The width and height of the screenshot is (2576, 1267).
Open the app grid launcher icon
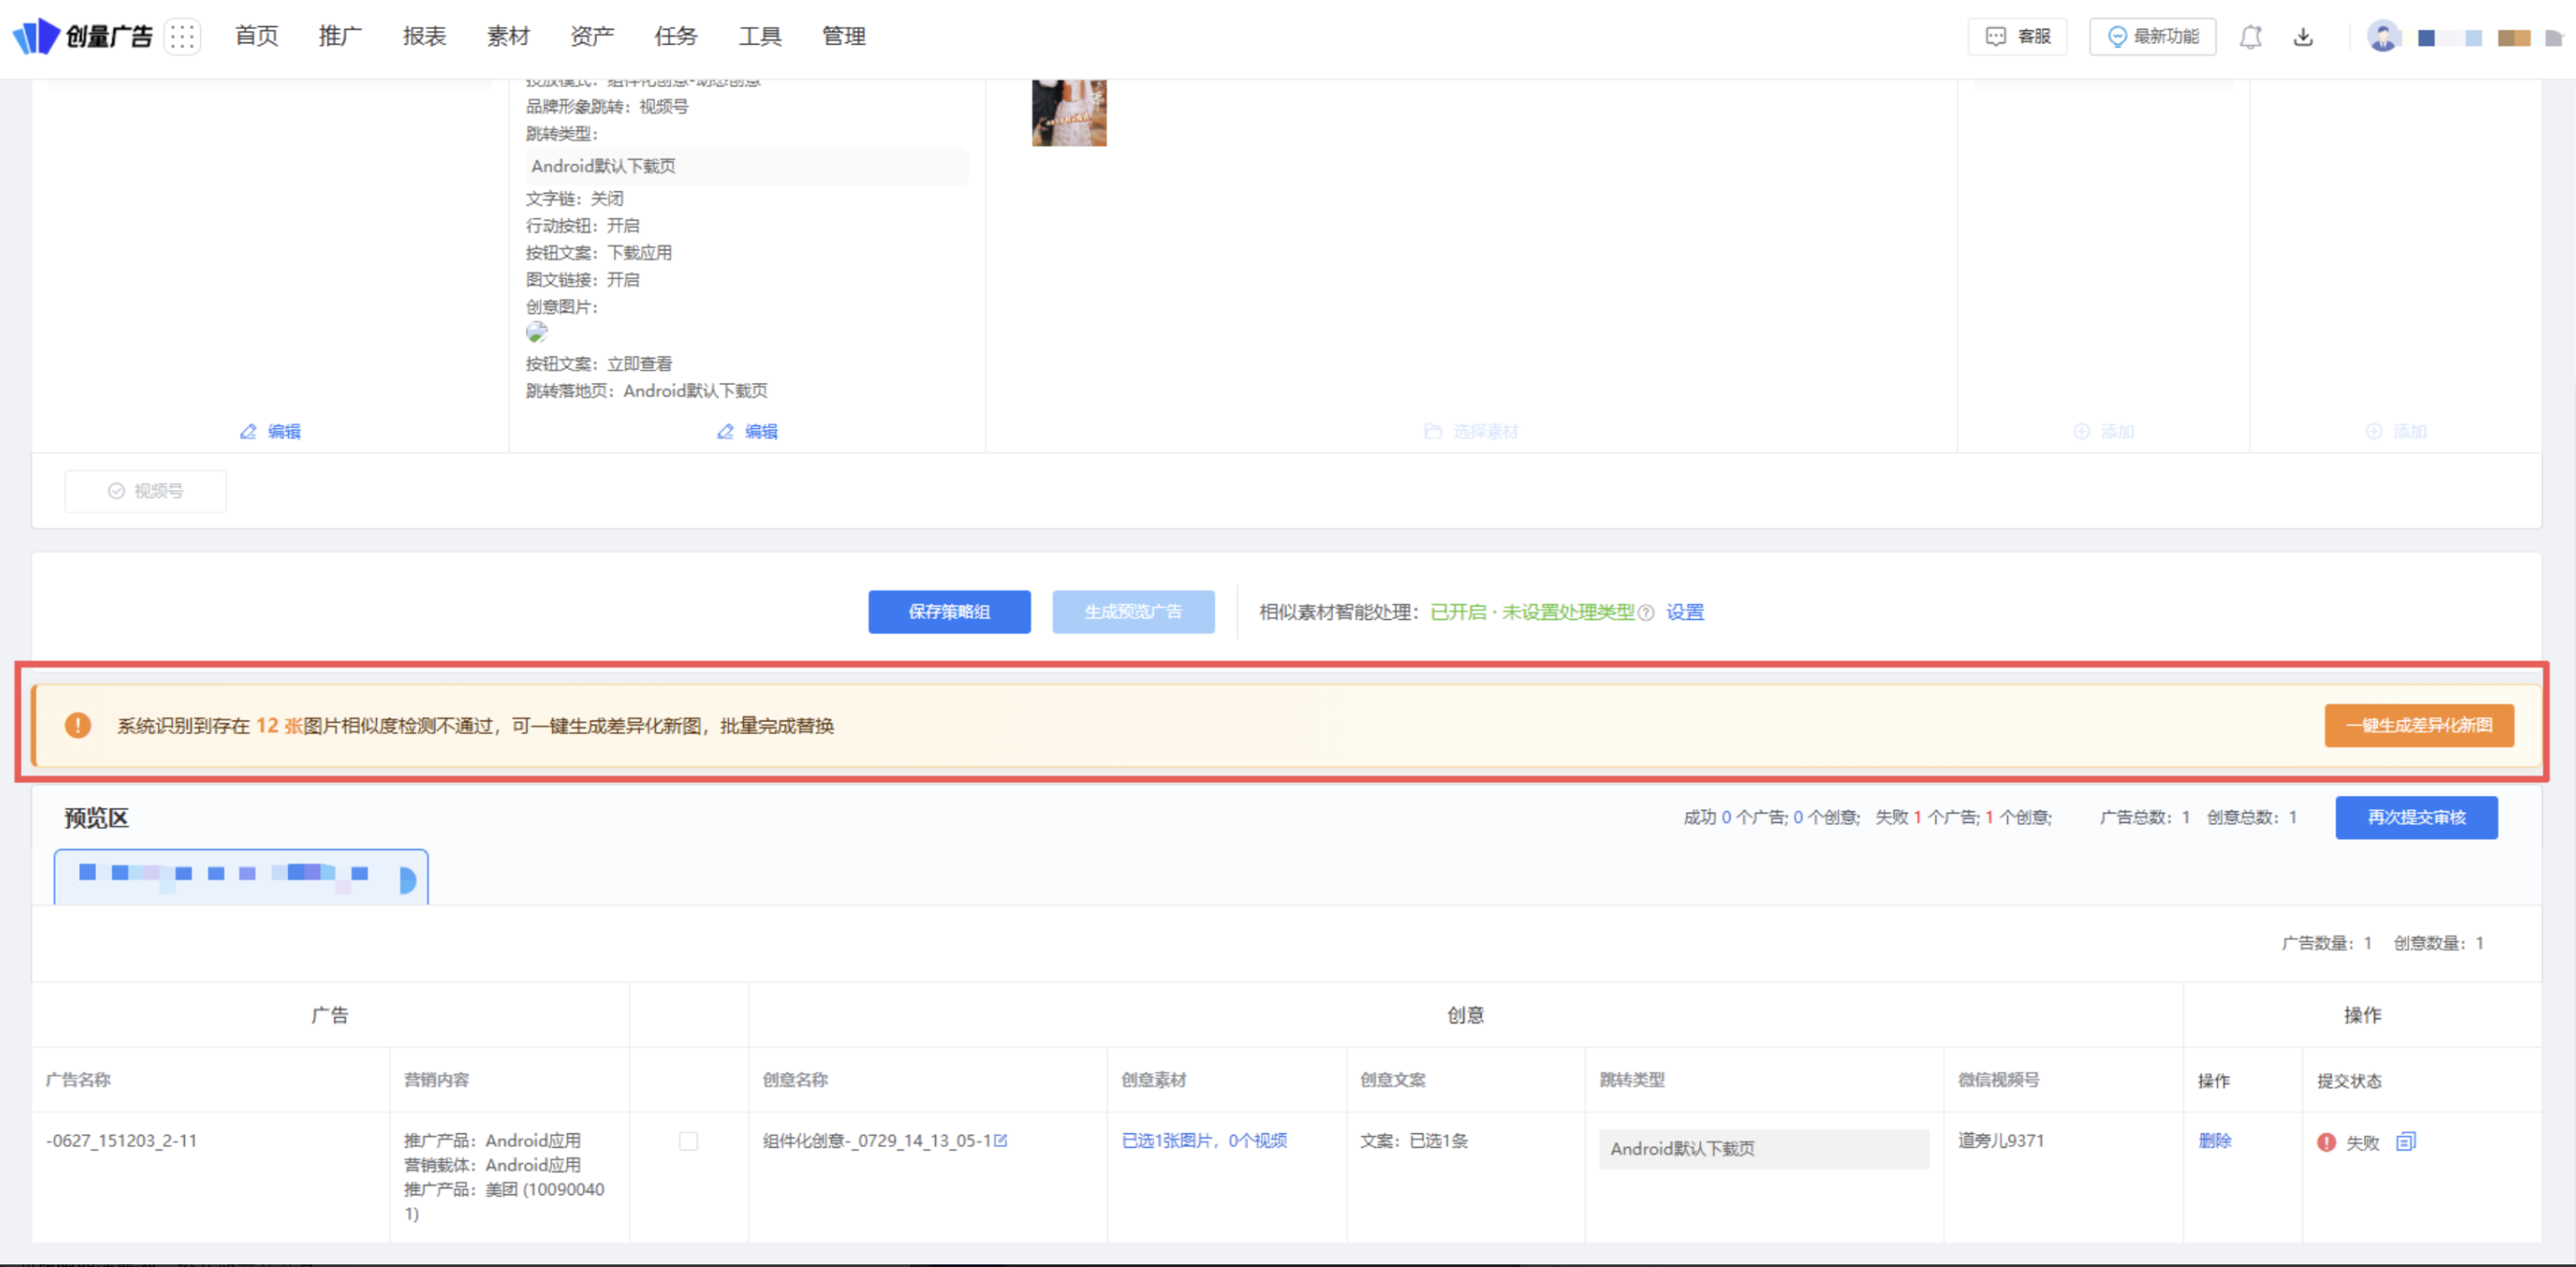(182, 37)
